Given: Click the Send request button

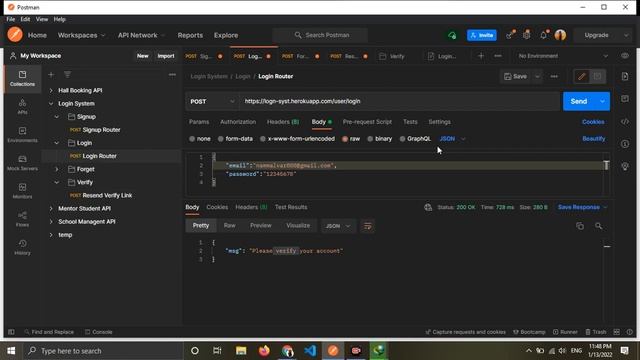Looking at the screenshot, I should coord(579,101).
